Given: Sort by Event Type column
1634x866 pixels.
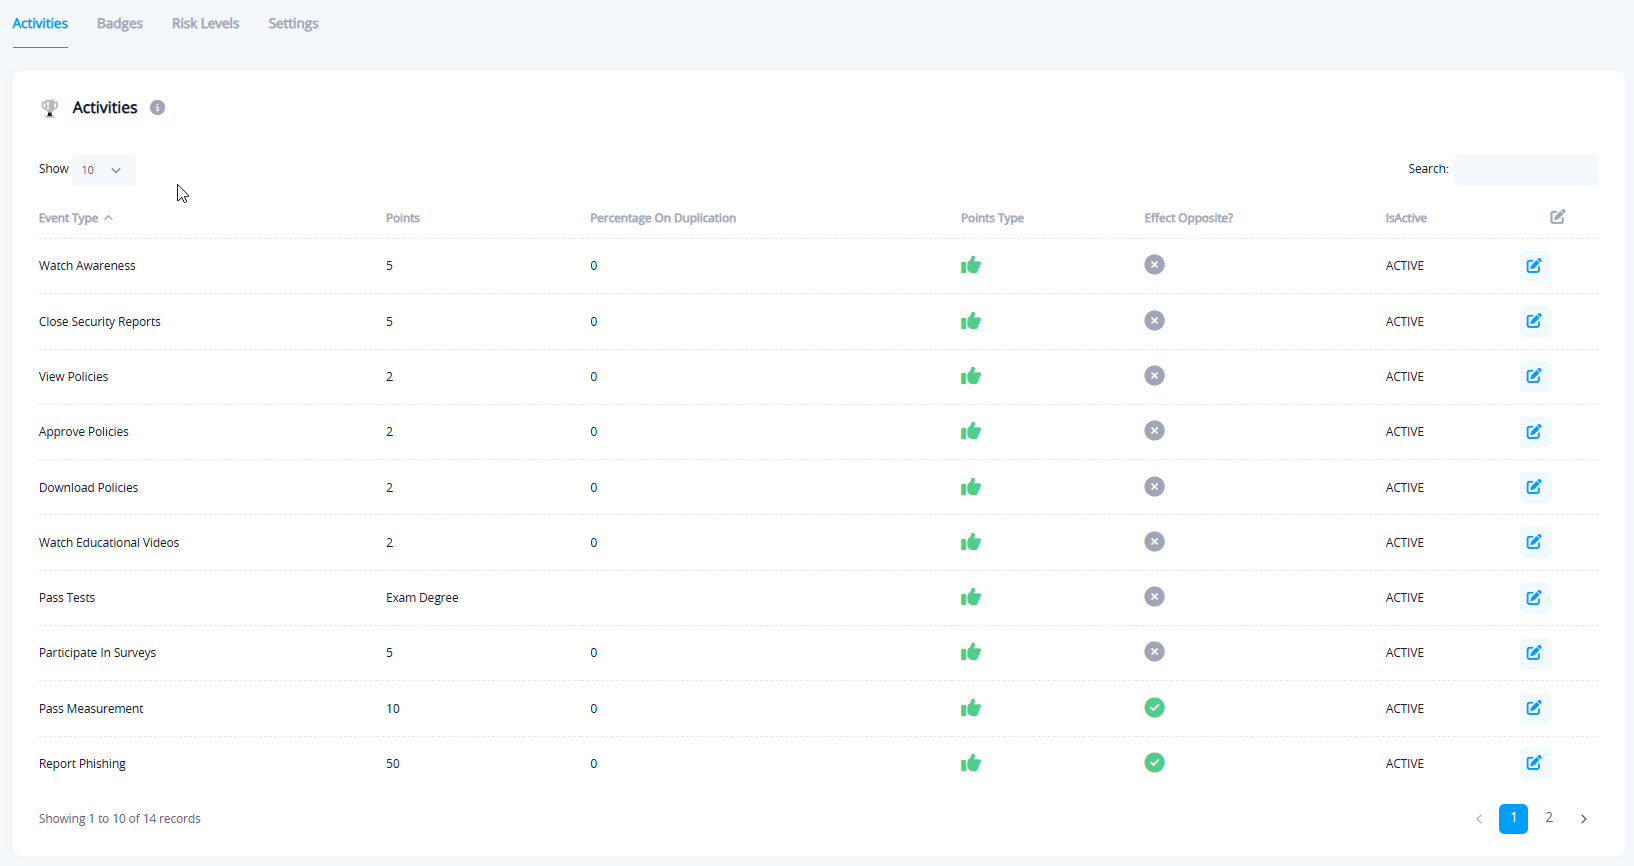Looking at the screenshot, I should 69,218.
